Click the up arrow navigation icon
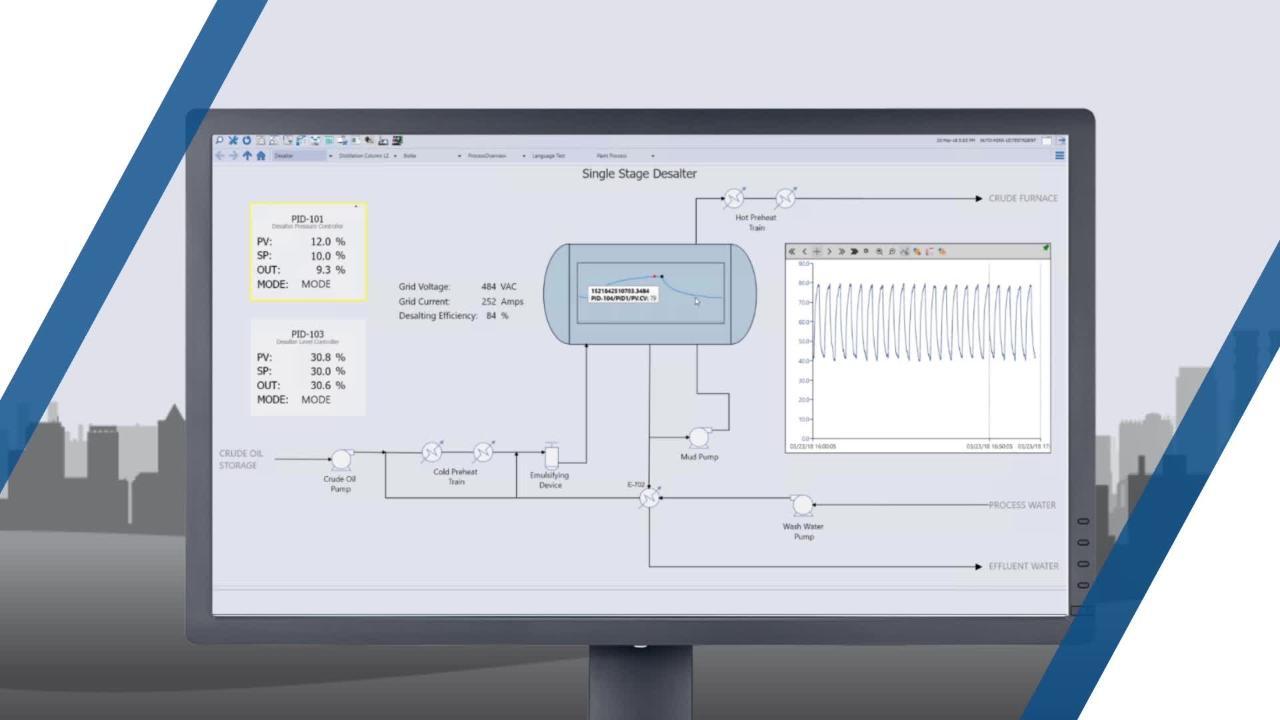1280x720 pixels. coord(247,156)
